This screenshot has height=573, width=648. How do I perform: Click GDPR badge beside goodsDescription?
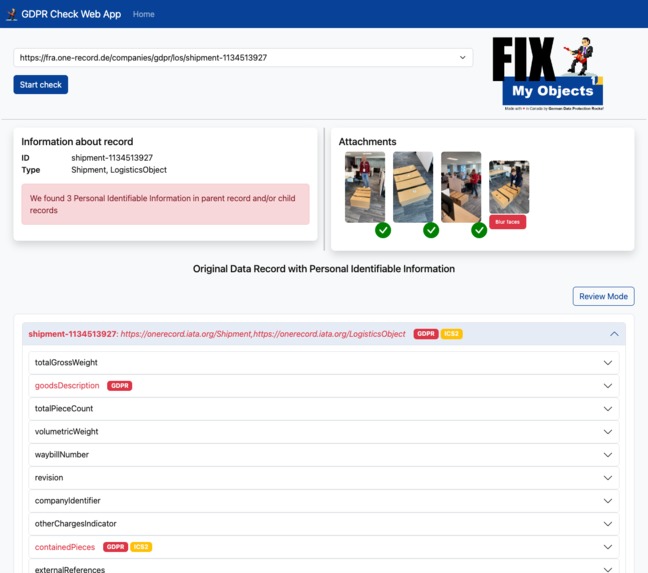pyautogui.click(x=119, y=386)
